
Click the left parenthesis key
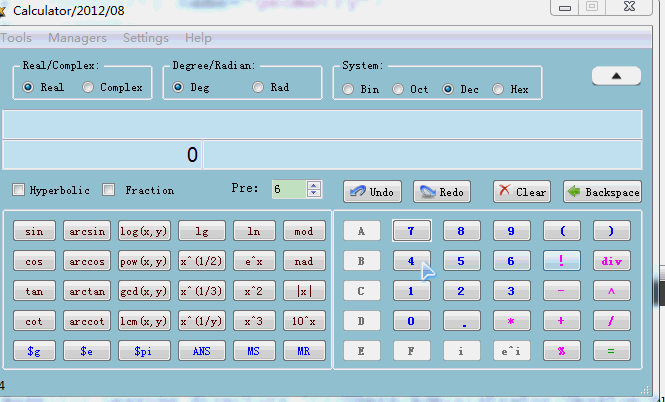click(562, 231)
